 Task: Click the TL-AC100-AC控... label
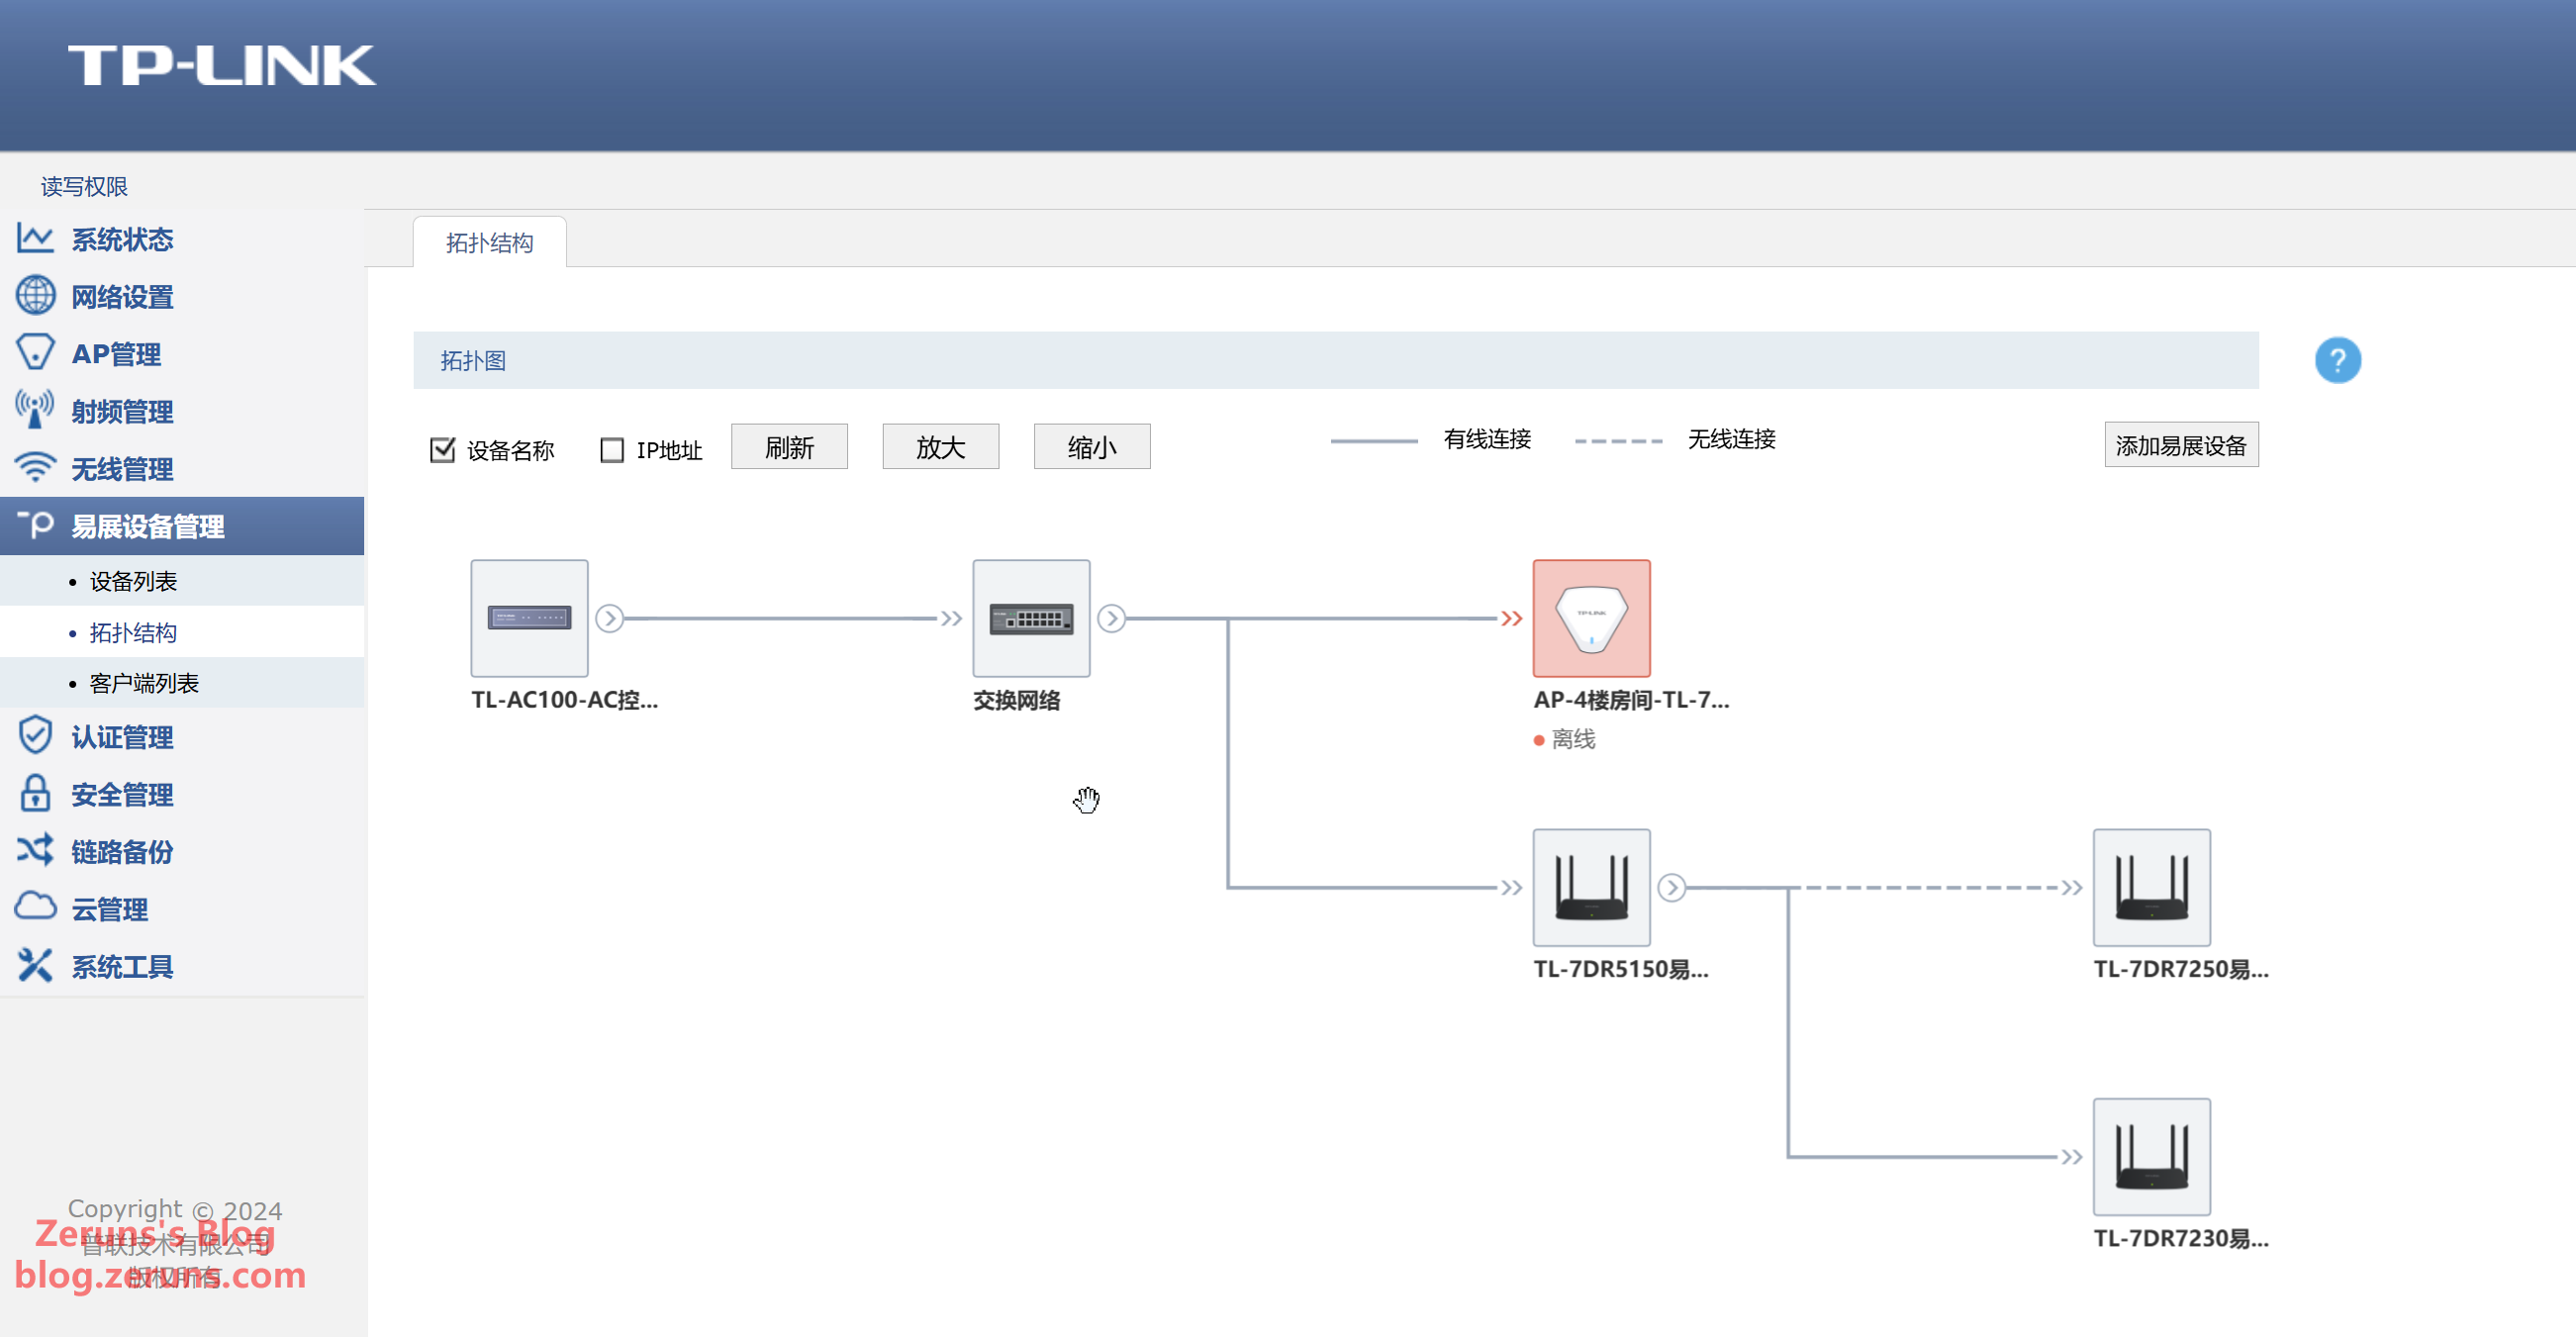click(x=564, y=700)
